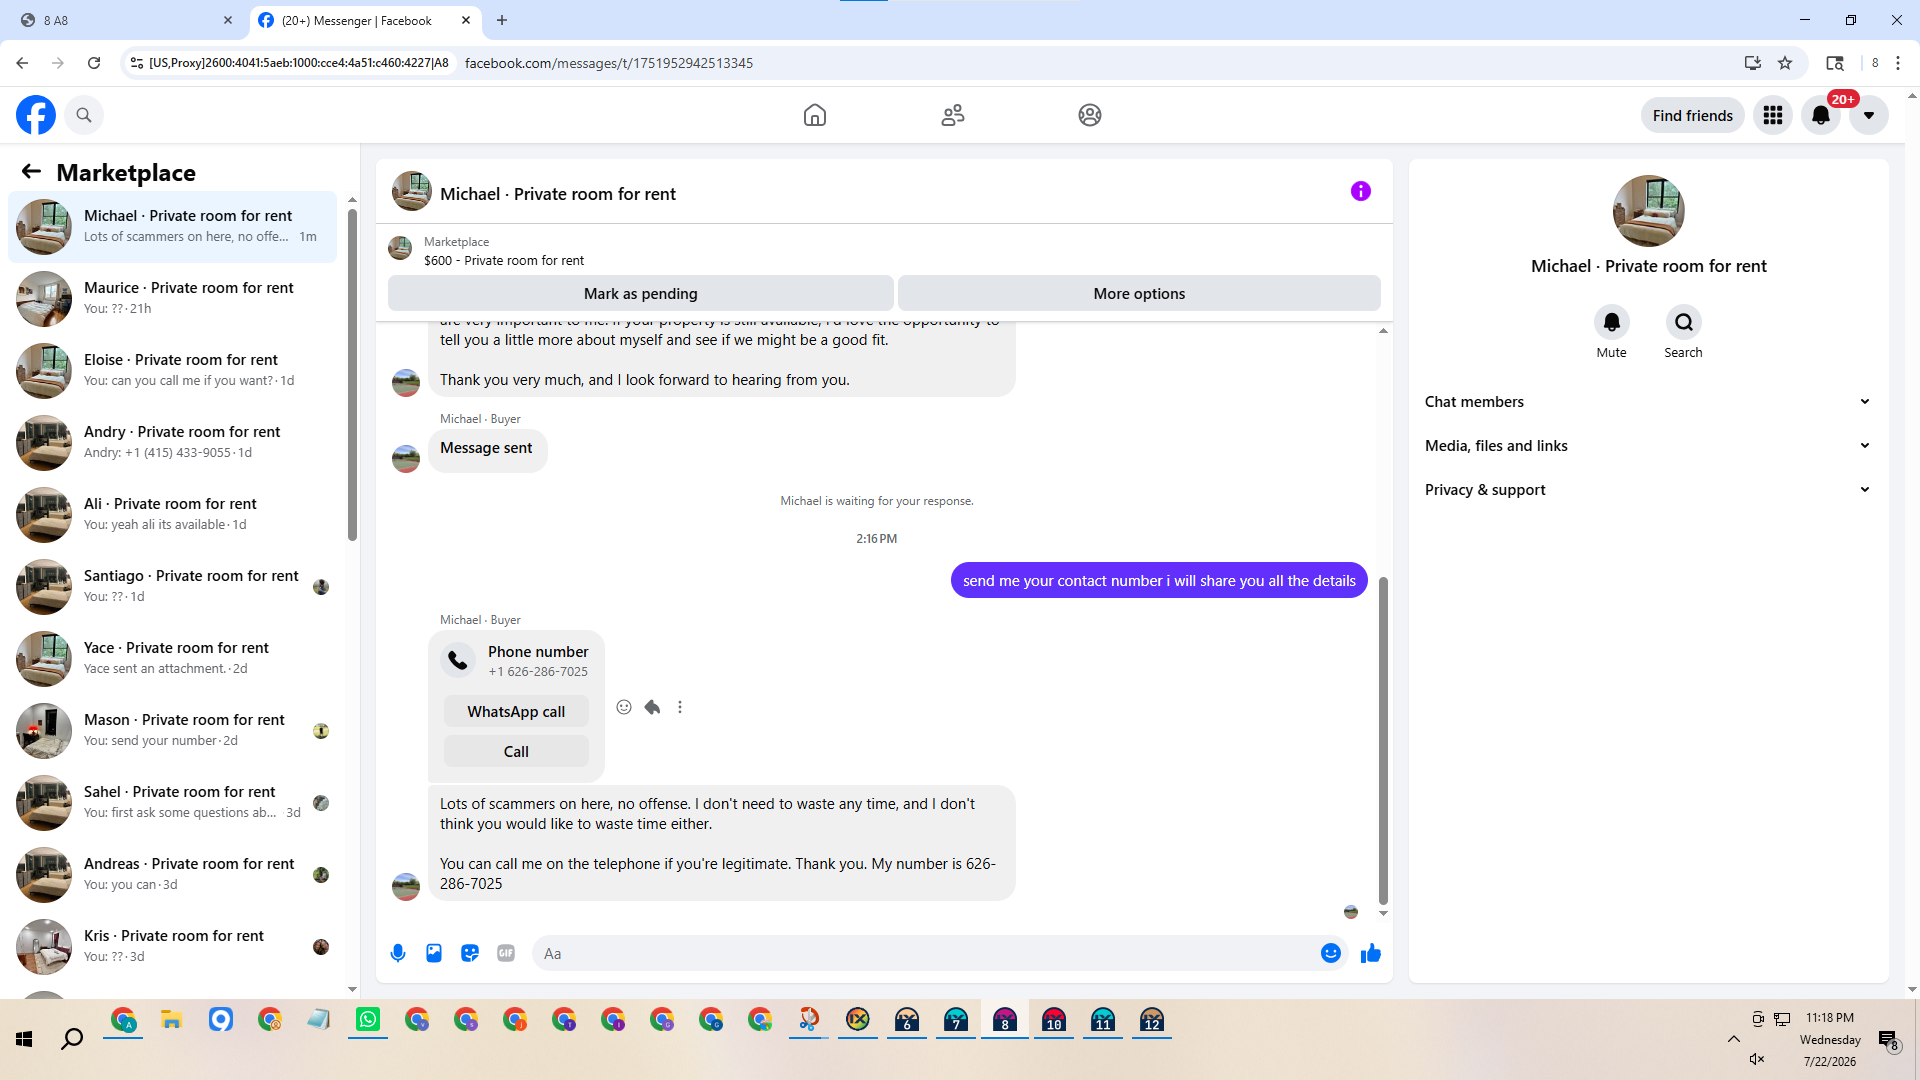Reload the page
The height and width of the screenshot is (1080, 1920).
(x=94, y=63)
